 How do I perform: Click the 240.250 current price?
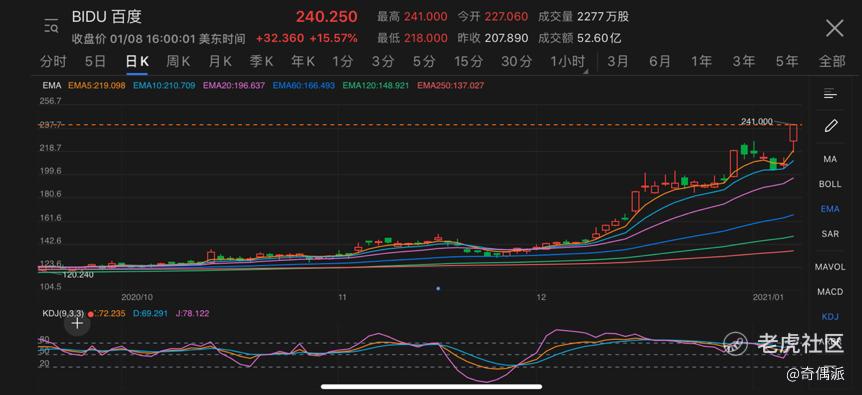(327, 17)
